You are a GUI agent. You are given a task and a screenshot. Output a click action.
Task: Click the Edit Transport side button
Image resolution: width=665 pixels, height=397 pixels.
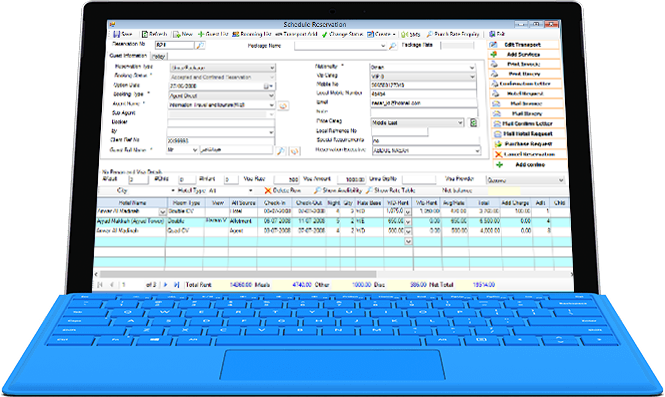(x=524, y=45)
